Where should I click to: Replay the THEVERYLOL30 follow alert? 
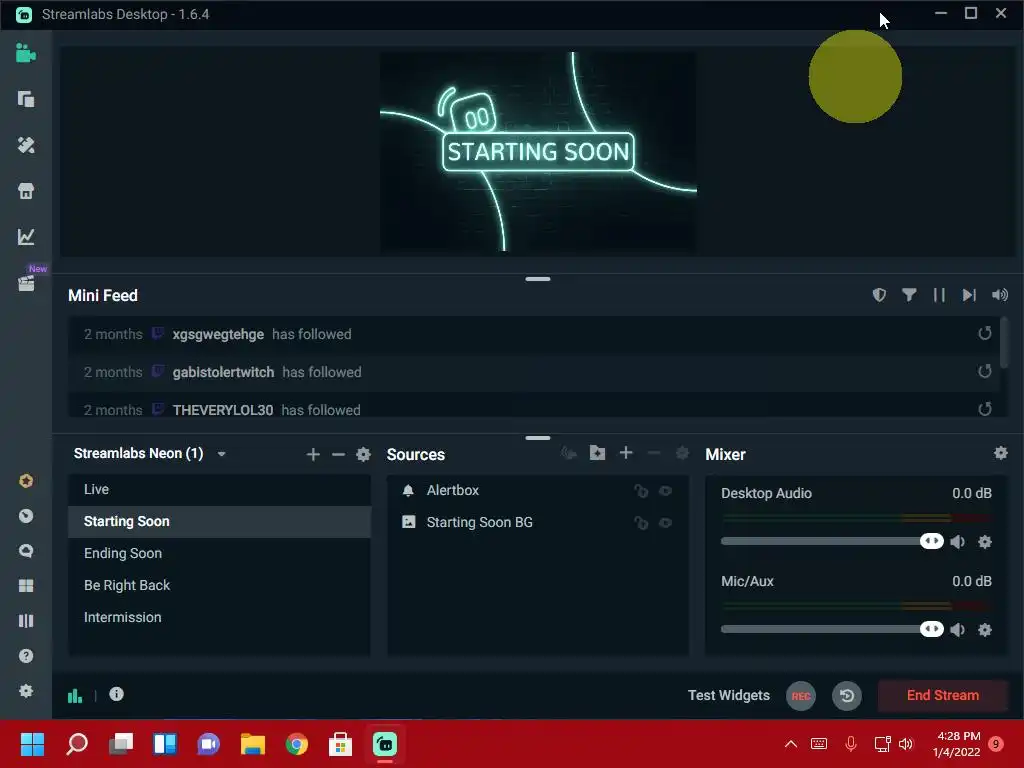click(x=985, y=409)
